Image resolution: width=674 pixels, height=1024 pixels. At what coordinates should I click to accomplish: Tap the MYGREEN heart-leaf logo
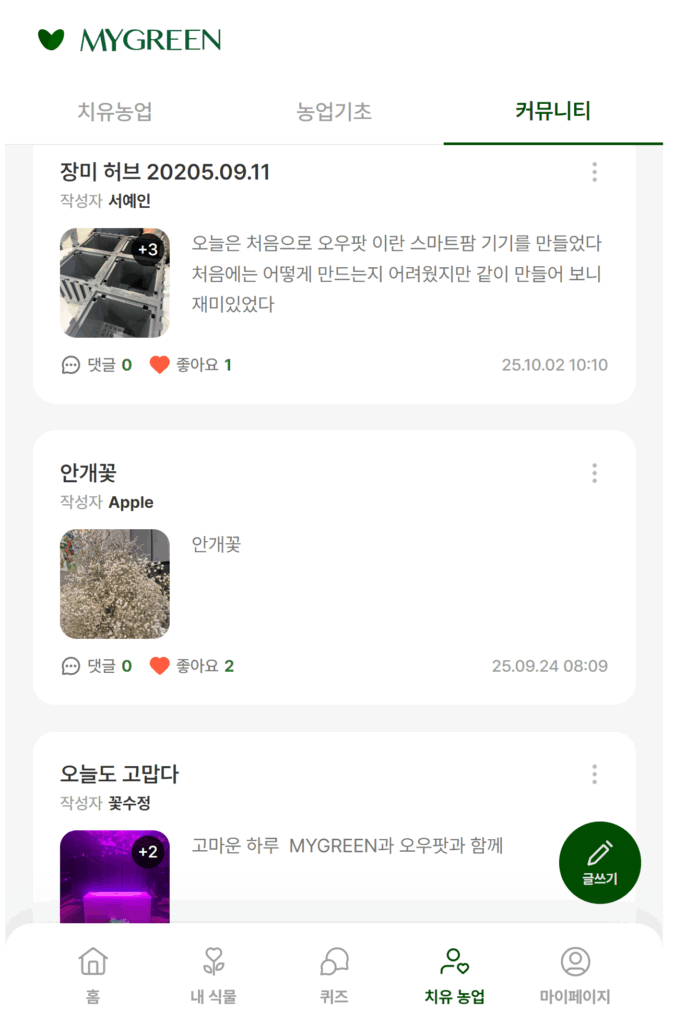click(51, 40)
